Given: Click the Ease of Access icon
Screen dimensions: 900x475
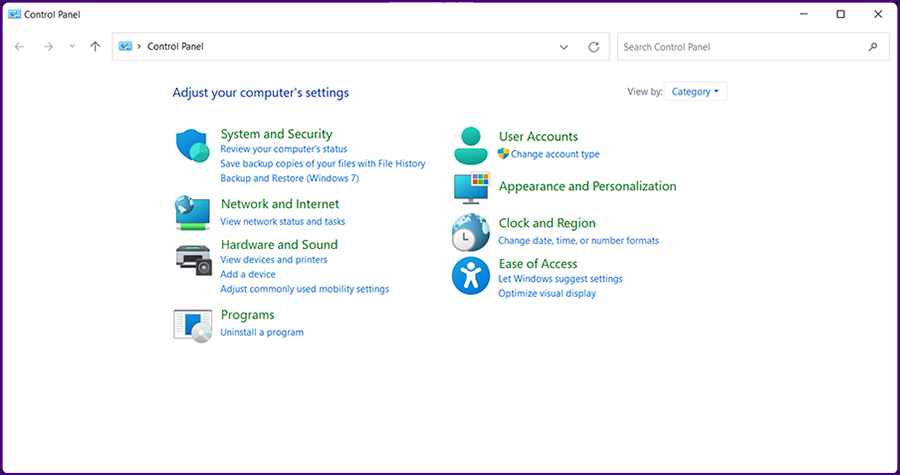Looking at the screenshot, I should [x=470, y=275].
